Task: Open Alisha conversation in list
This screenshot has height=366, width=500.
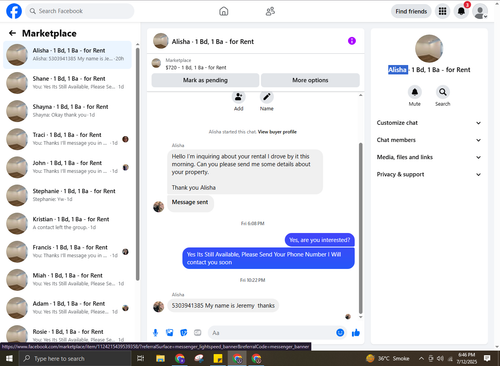Action: pyautogui.click(x=68, y=55)
